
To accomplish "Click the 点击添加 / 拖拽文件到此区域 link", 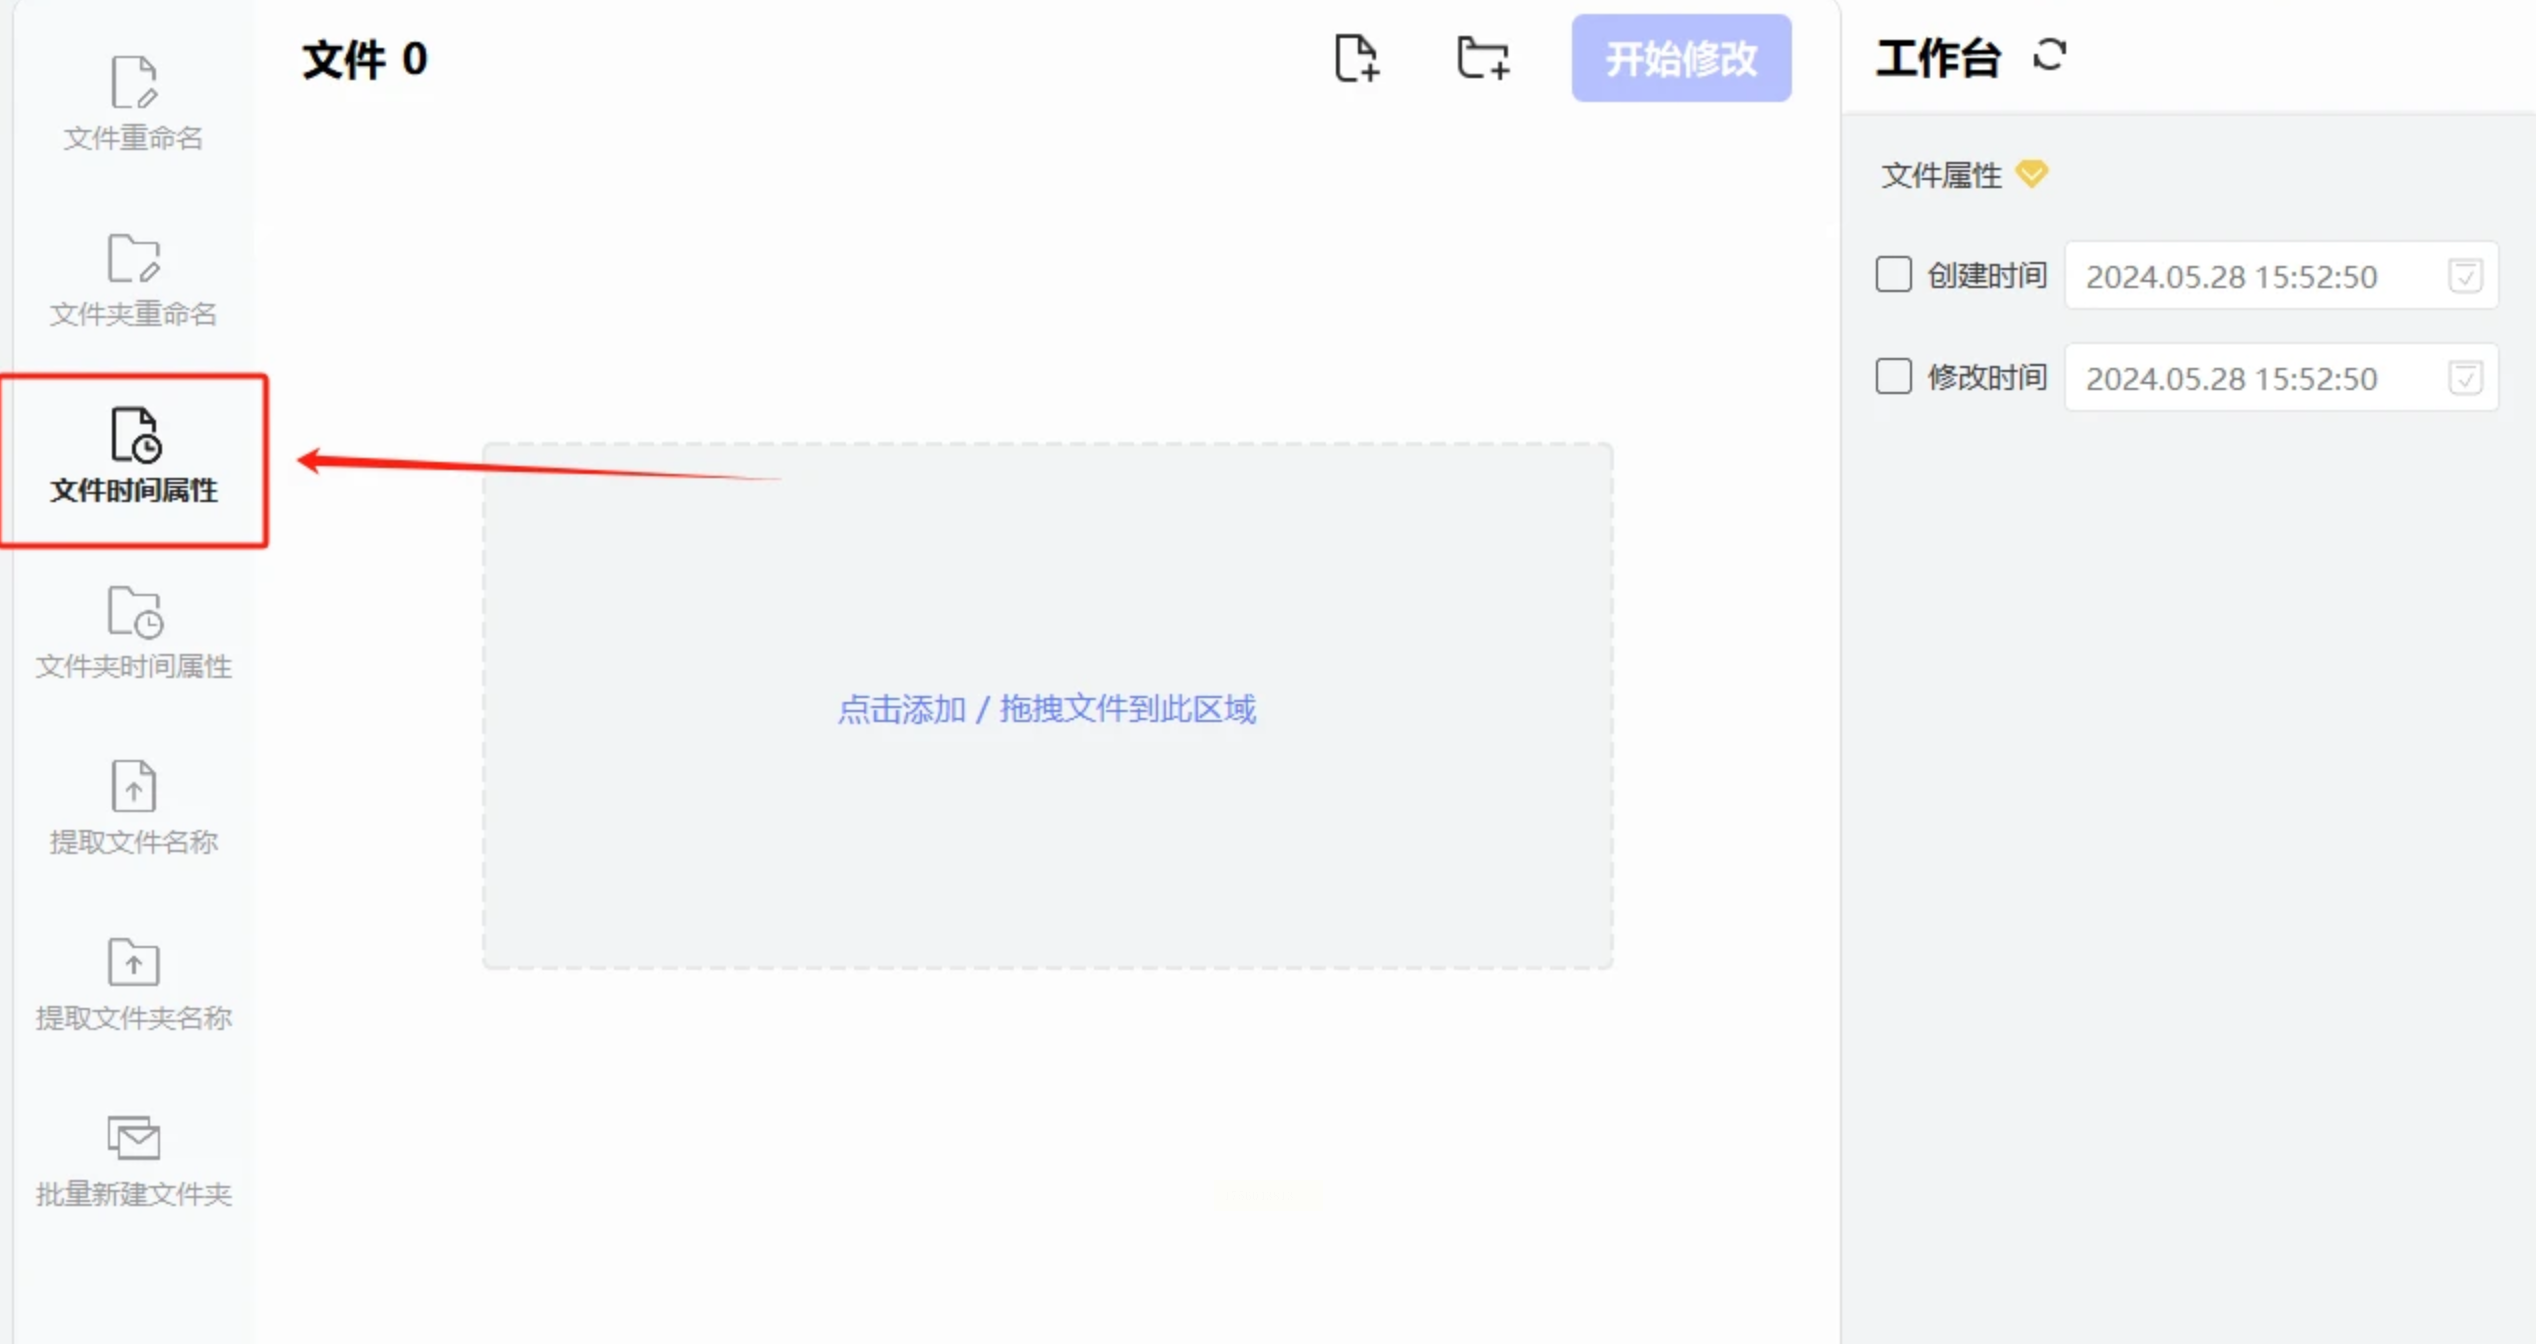I will [x=1046, y=709].
